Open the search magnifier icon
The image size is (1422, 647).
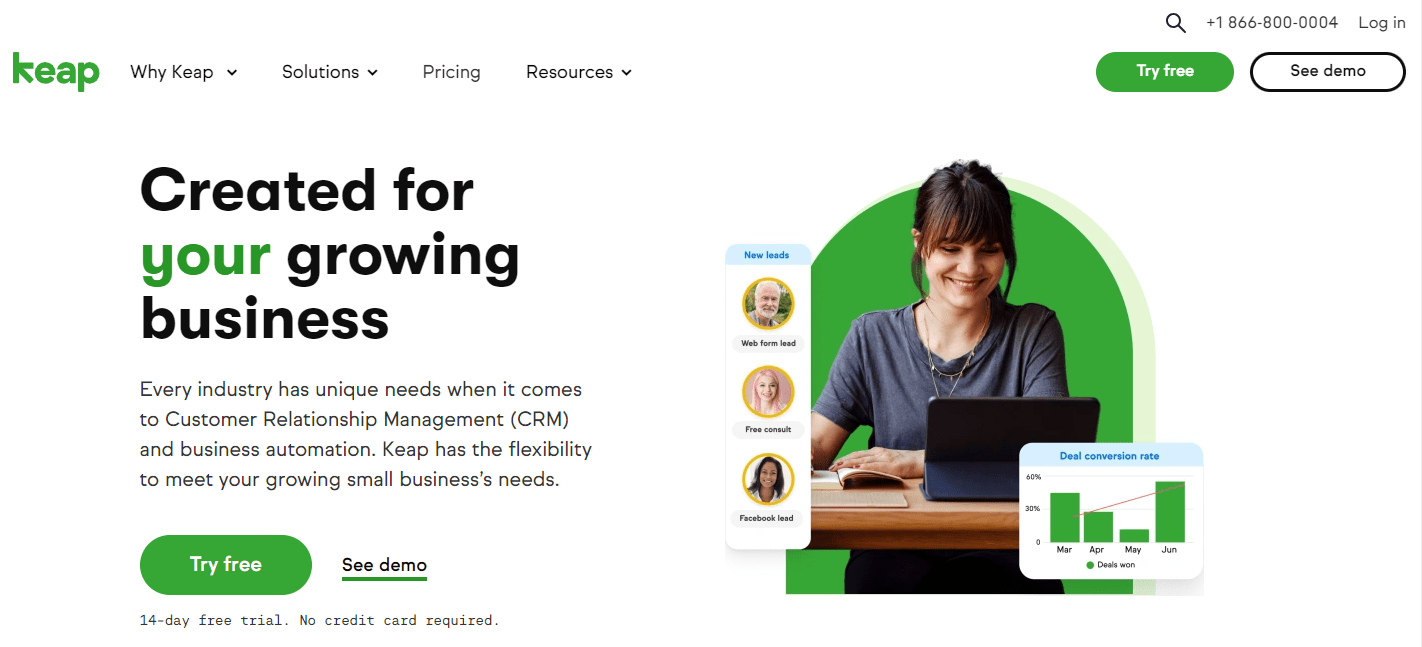pos(1176,23)
